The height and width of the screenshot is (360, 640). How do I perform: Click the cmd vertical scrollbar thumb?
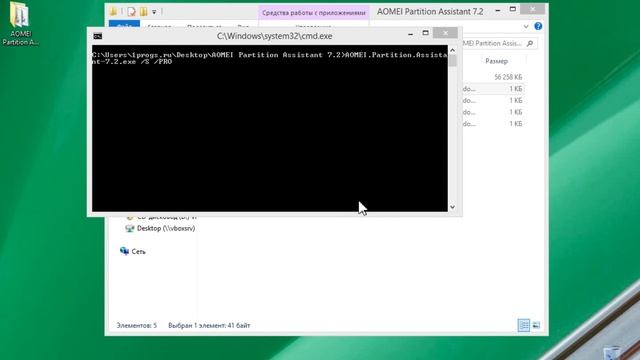click(452, 61)
